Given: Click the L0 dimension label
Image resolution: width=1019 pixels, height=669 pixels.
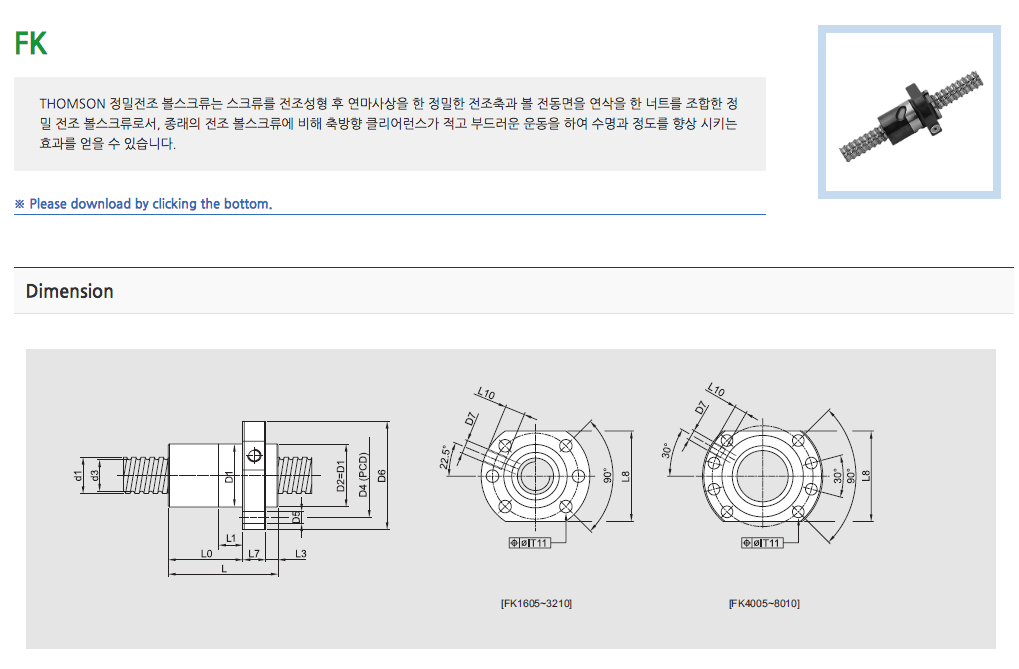Looking at the screenshot, I should pos(206,553).
